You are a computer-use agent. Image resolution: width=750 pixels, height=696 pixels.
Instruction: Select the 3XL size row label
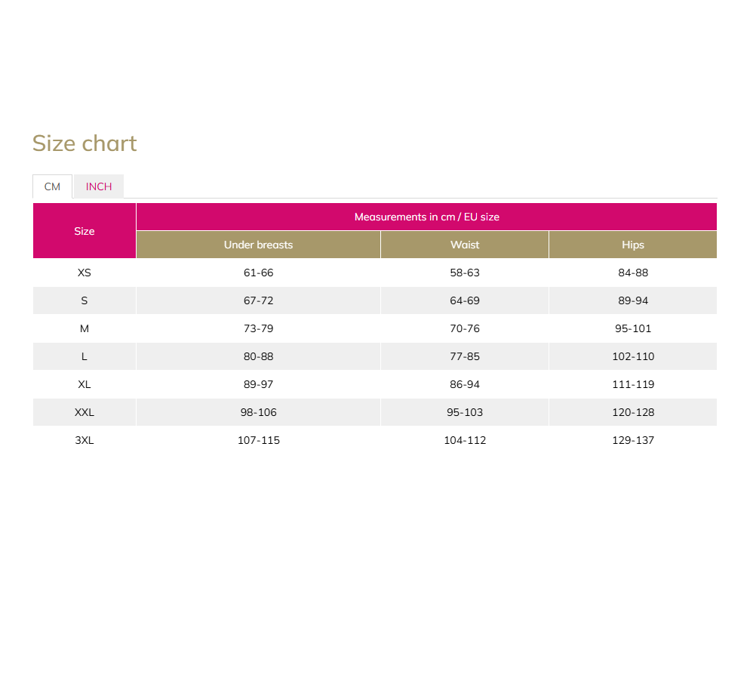pos(84,440)
